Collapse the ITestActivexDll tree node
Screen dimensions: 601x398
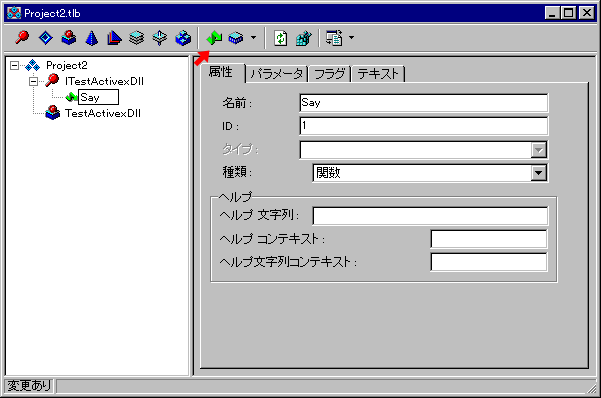(x=34, y=81)
